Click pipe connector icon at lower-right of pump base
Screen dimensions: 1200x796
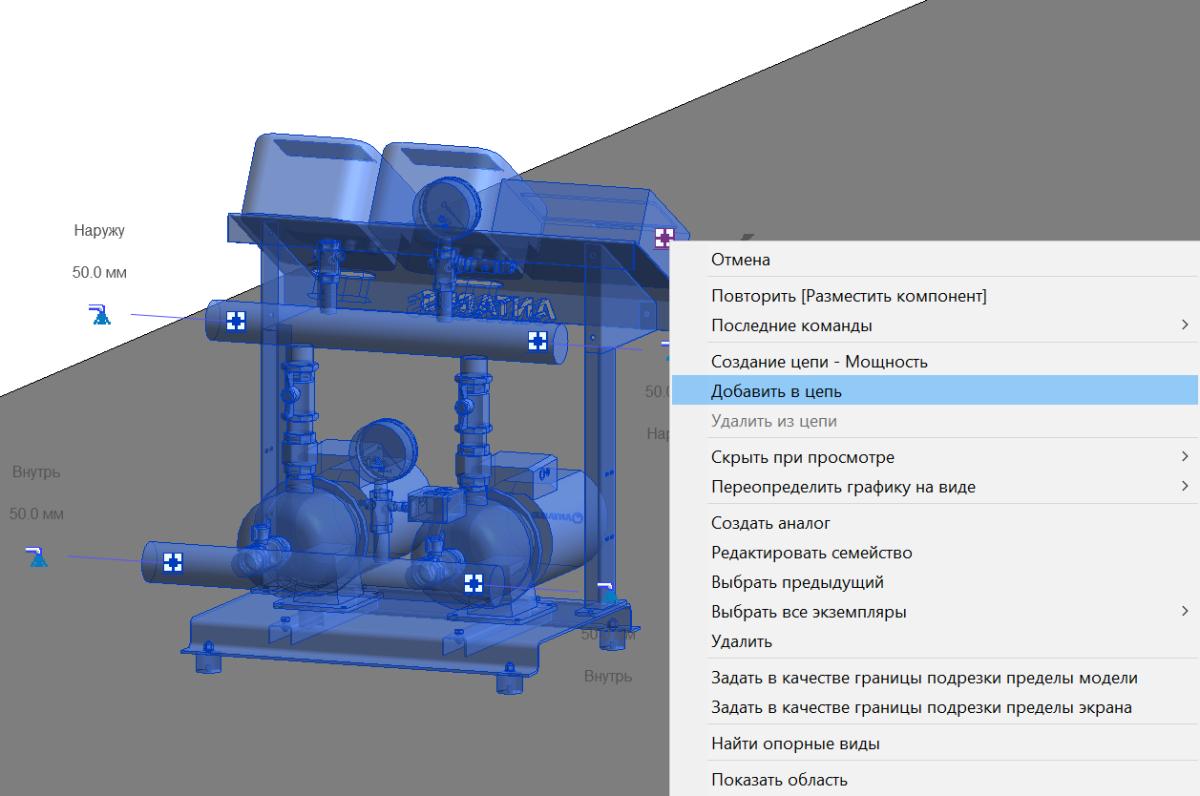coord(606,592)
